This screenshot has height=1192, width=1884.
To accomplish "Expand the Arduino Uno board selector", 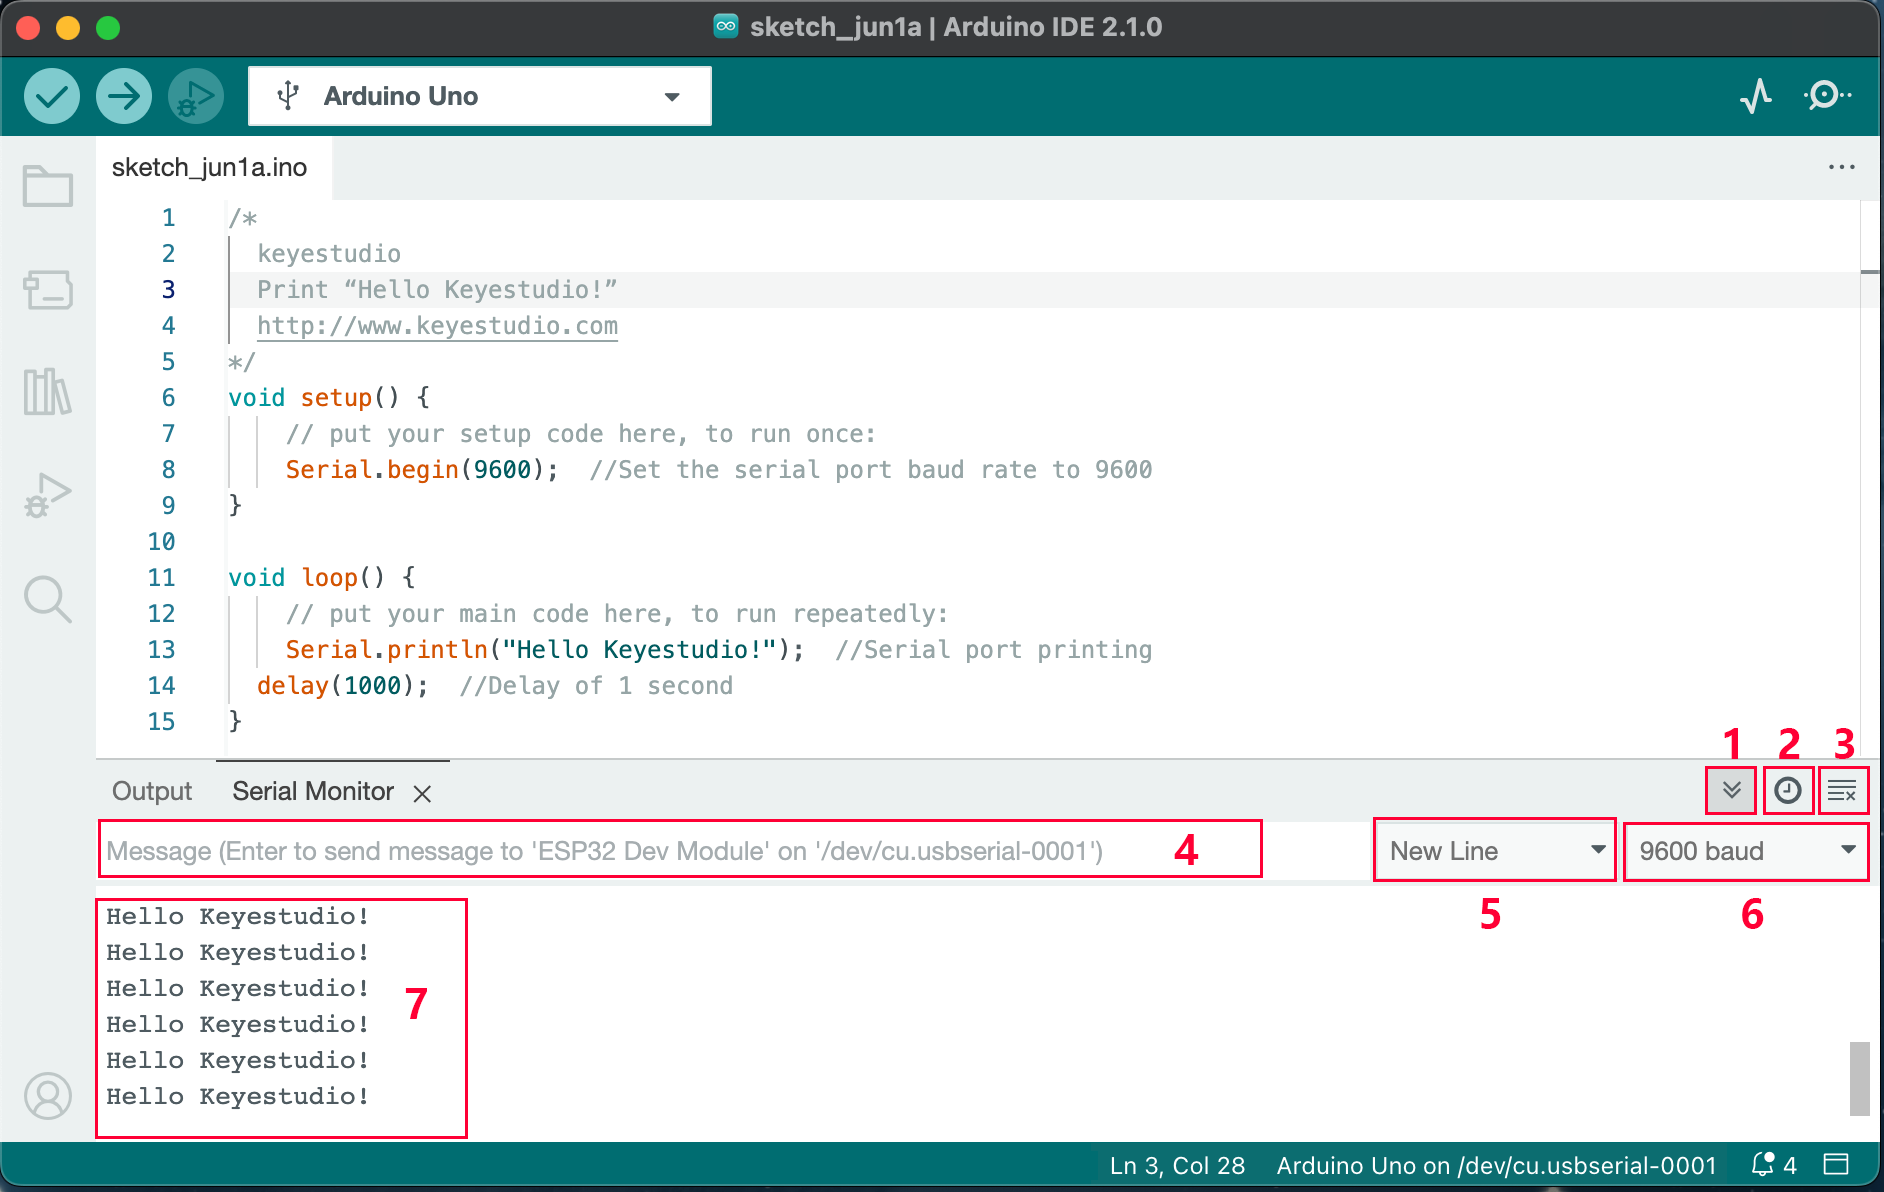I will [480, 96].
